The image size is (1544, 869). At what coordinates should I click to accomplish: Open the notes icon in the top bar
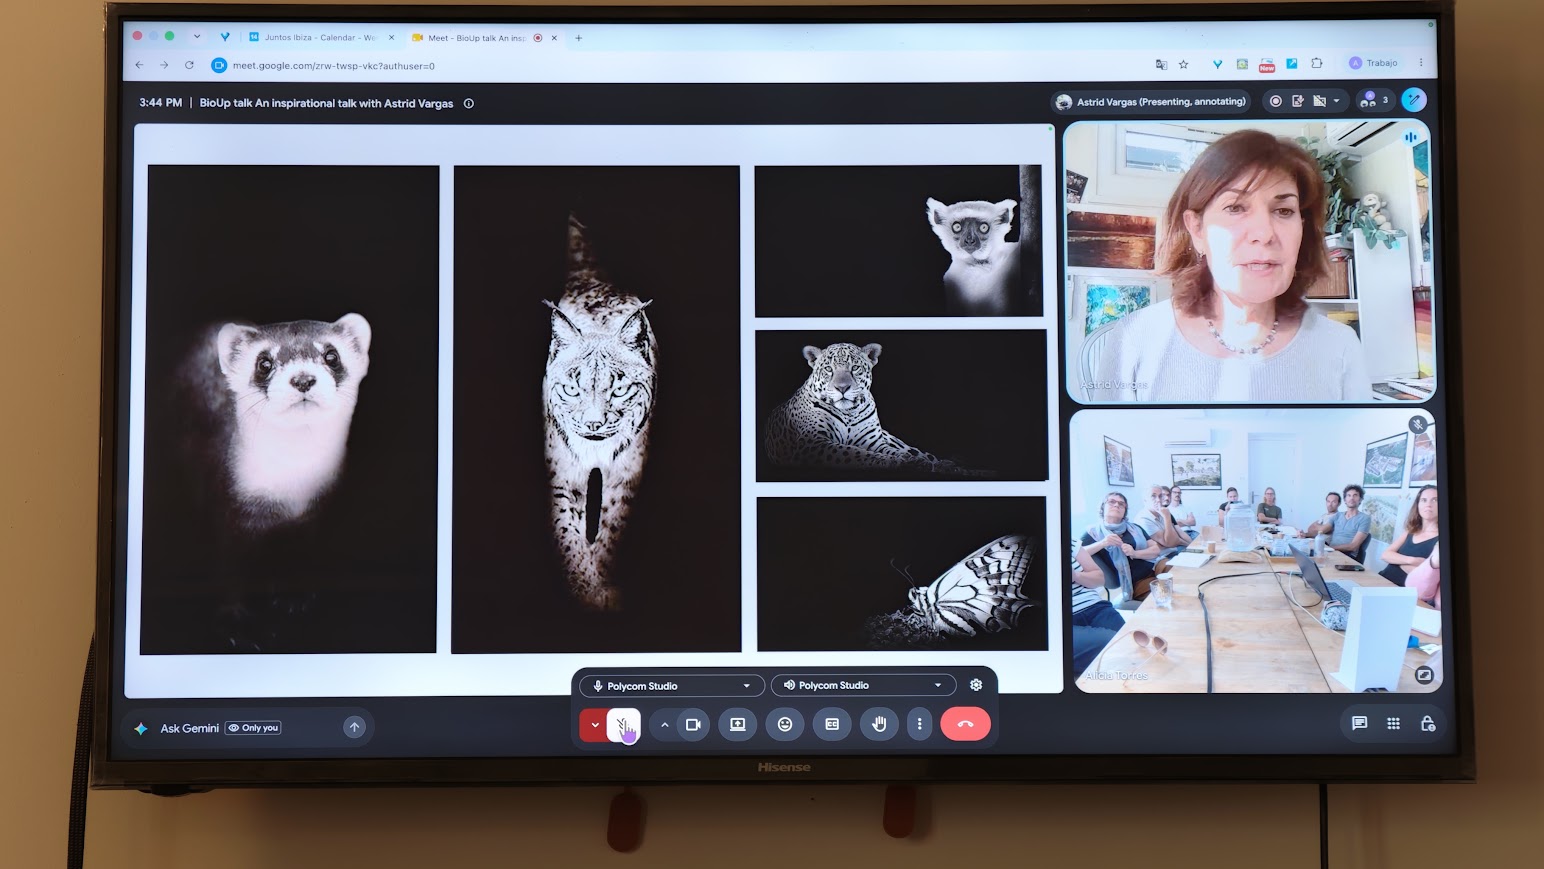1298,101
